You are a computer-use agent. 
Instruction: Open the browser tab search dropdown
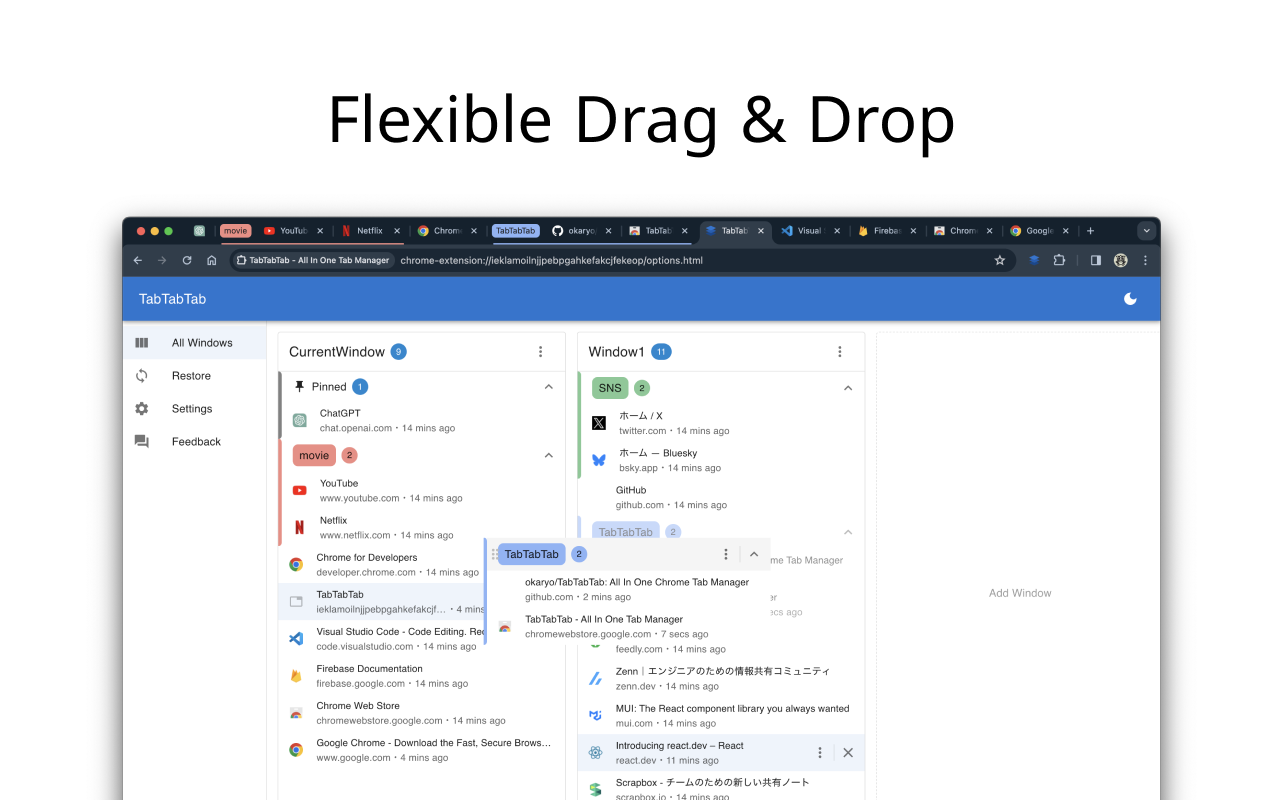coord(1146,230)
